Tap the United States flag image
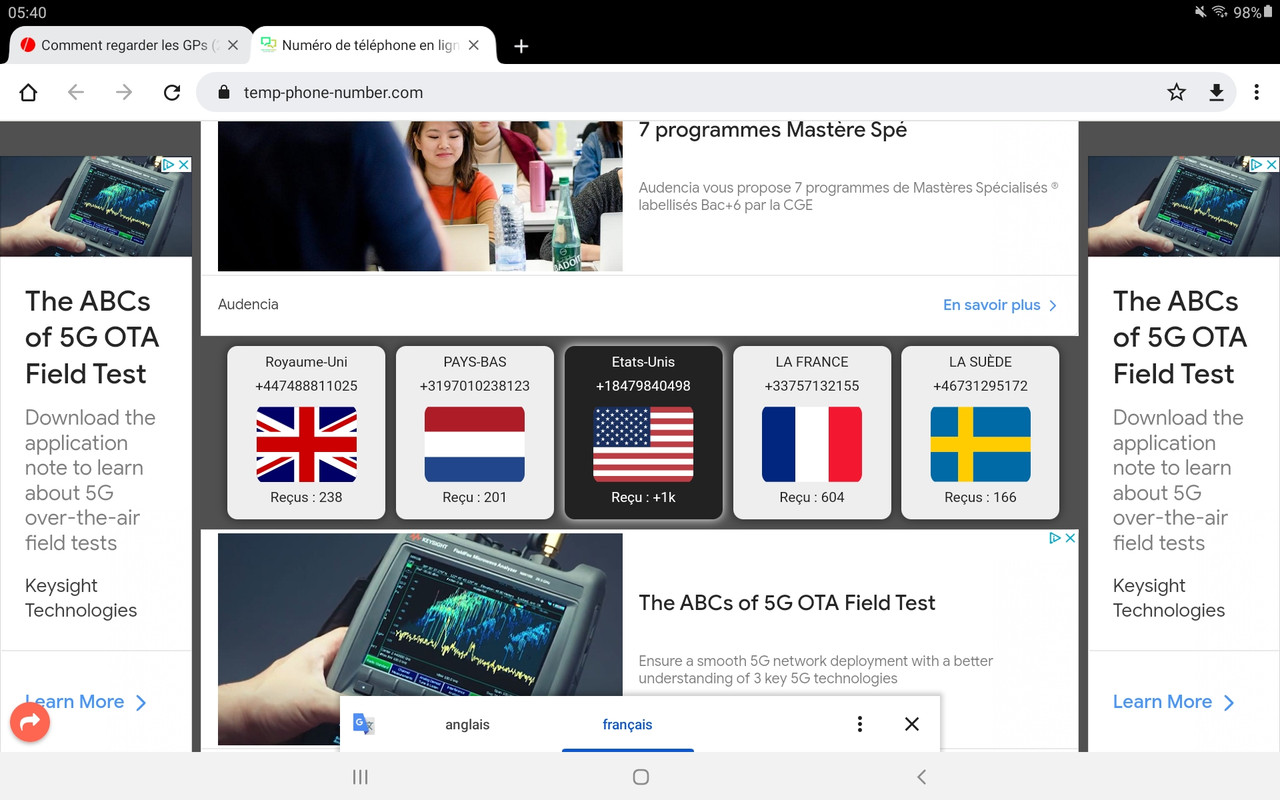The width and height of the screenshot is (1280, 800). (643, 444)
